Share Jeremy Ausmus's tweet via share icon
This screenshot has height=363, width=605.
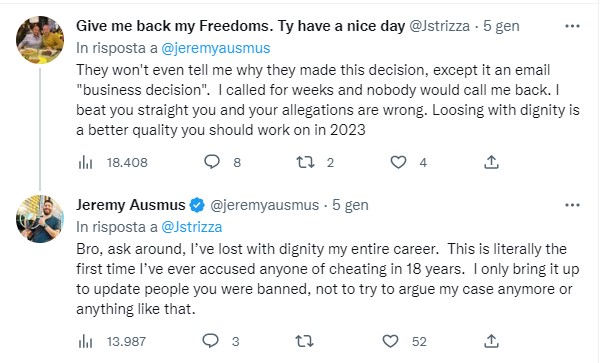tap(491, 341)
